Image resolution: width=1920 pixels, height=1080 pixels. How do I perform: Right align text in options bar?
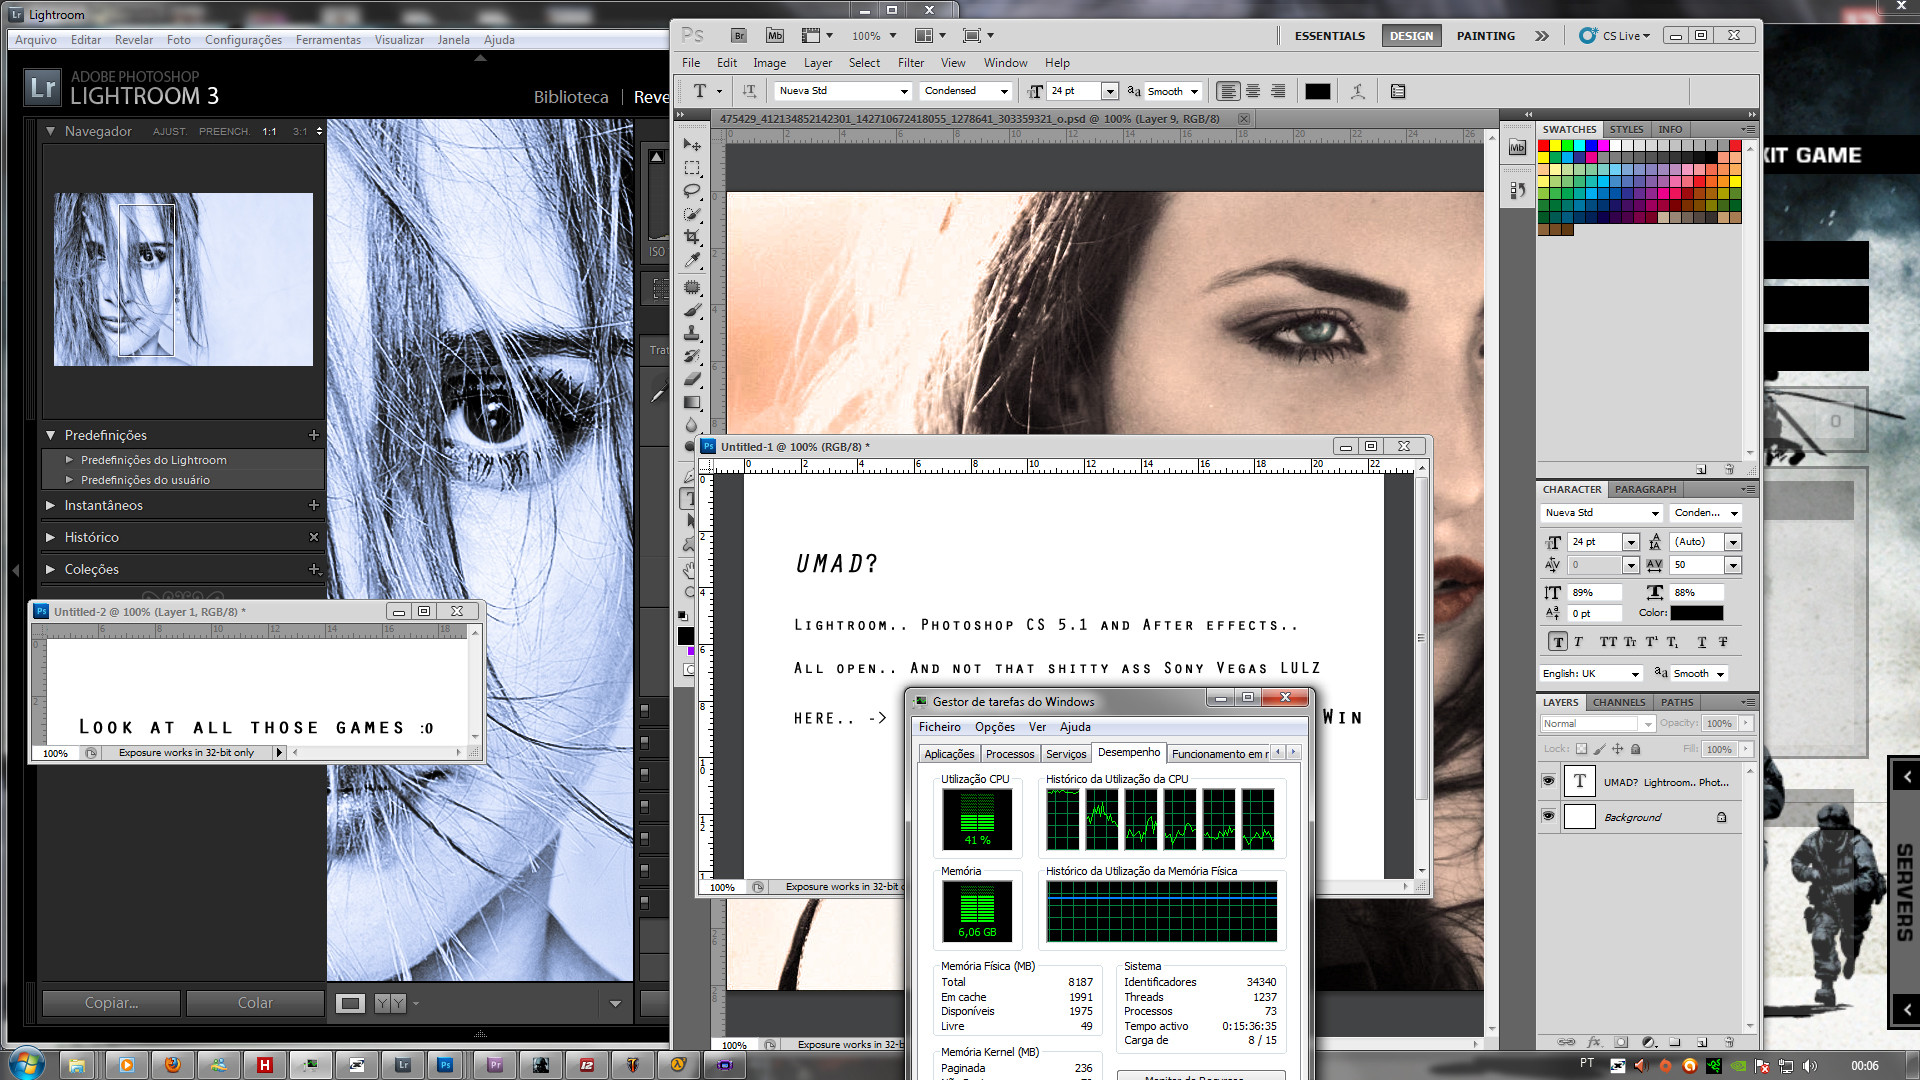[1278, 91]
